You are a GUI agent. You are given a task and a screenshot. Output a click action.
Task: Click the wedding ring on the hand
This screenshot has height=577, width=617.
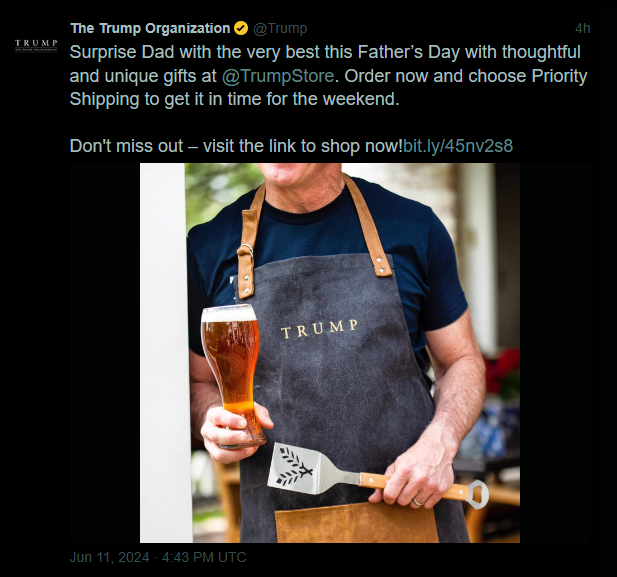pyautogui.click(x=417, y=502)
